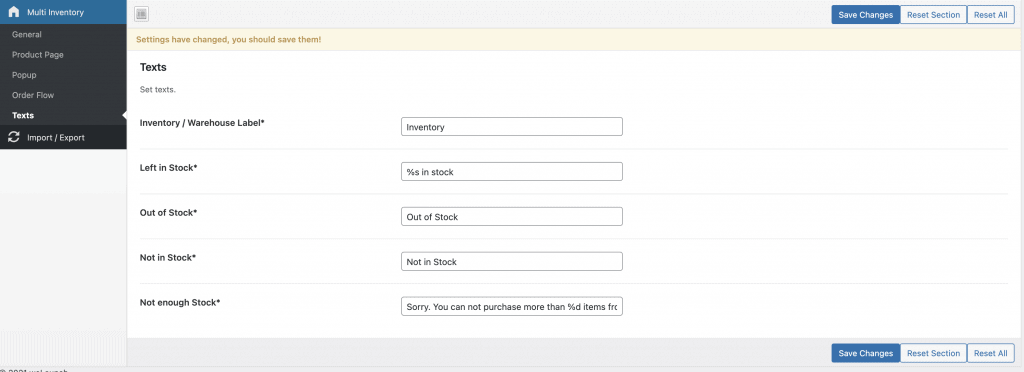1024x372 pixels.
Task: Click the Not in Stock input field
Action: tap(511, 262)
